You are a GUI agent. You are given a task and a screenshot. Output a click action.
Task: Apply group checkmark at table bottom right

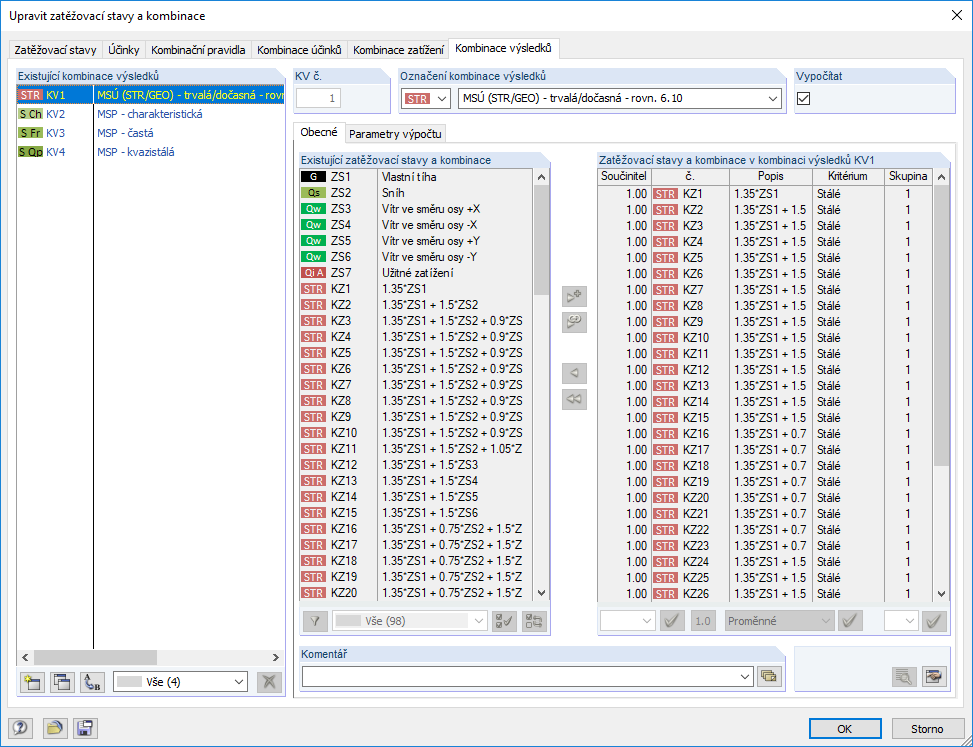[x=935, y=621]
